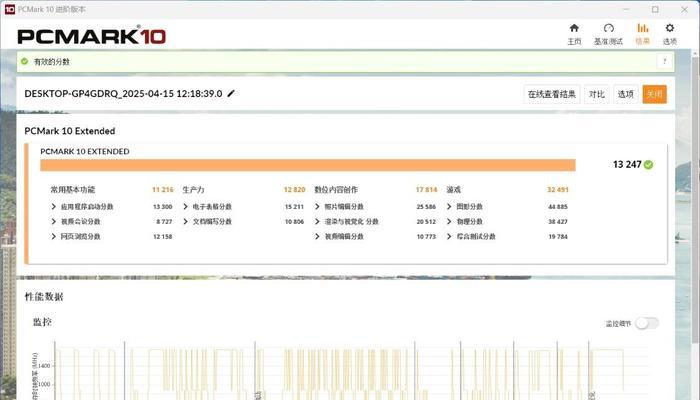This screenshot has width=700, height=400.
Task: Click the 游戏 heading
Action: pyautogui.click(x=454, y=190)
